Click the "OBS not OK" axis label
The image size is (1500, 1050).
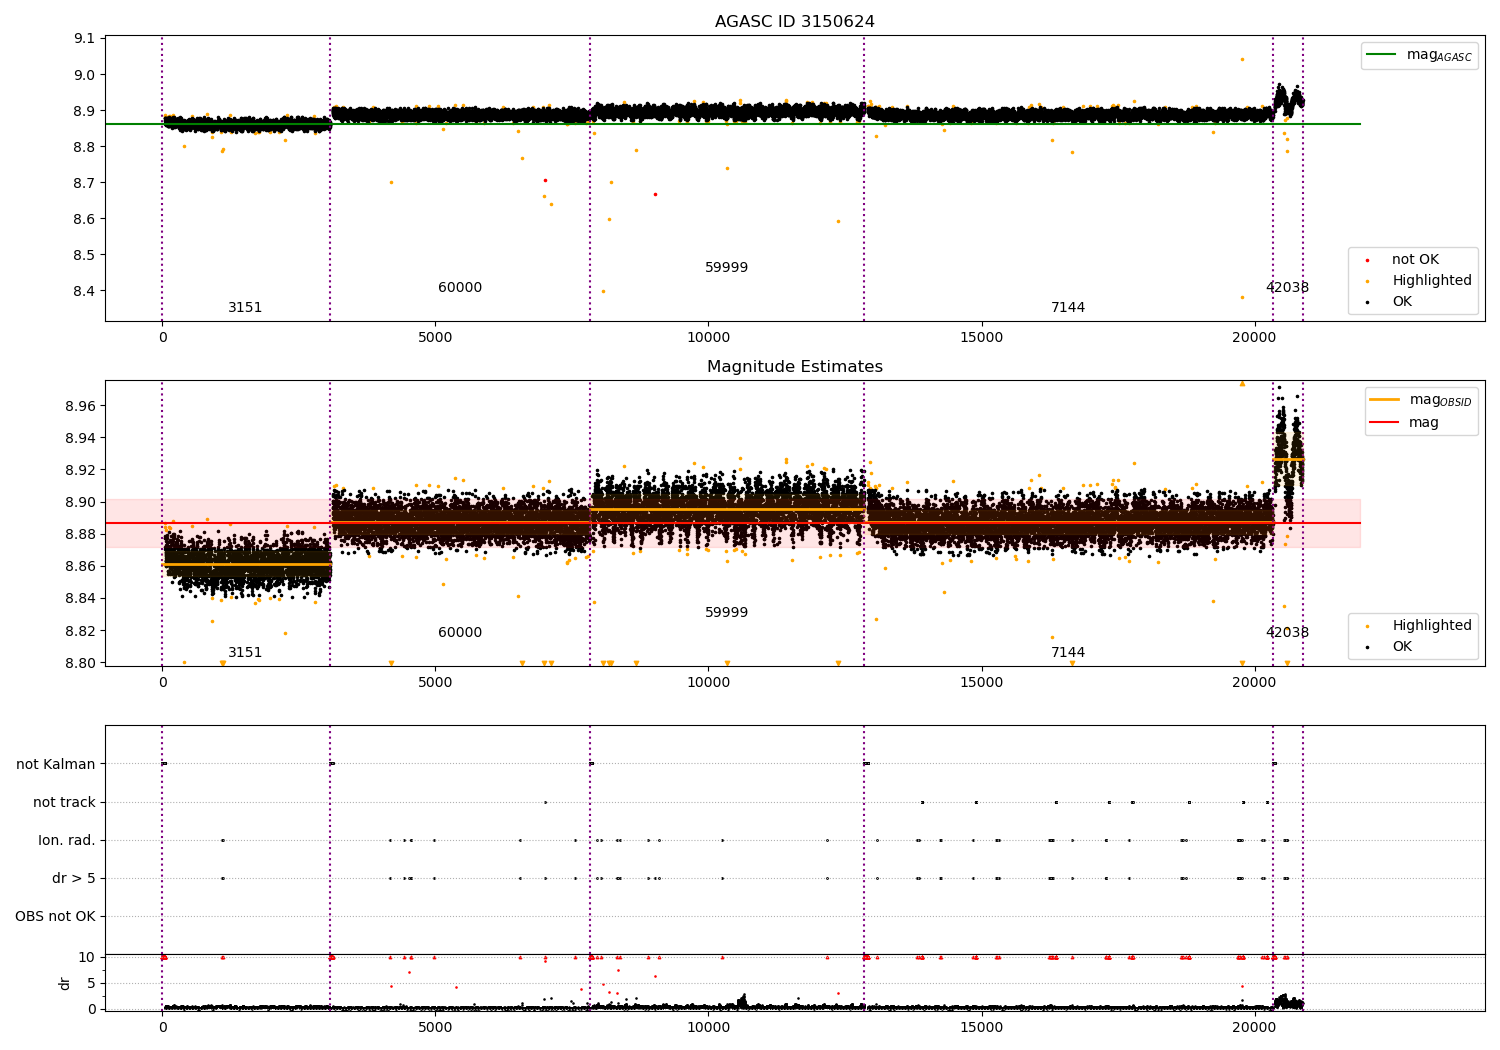click(x=56, y=916)
